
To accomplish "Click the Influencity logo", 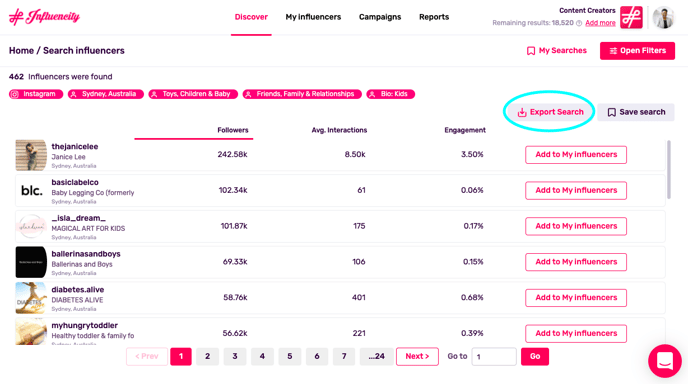I will (44, 17).
